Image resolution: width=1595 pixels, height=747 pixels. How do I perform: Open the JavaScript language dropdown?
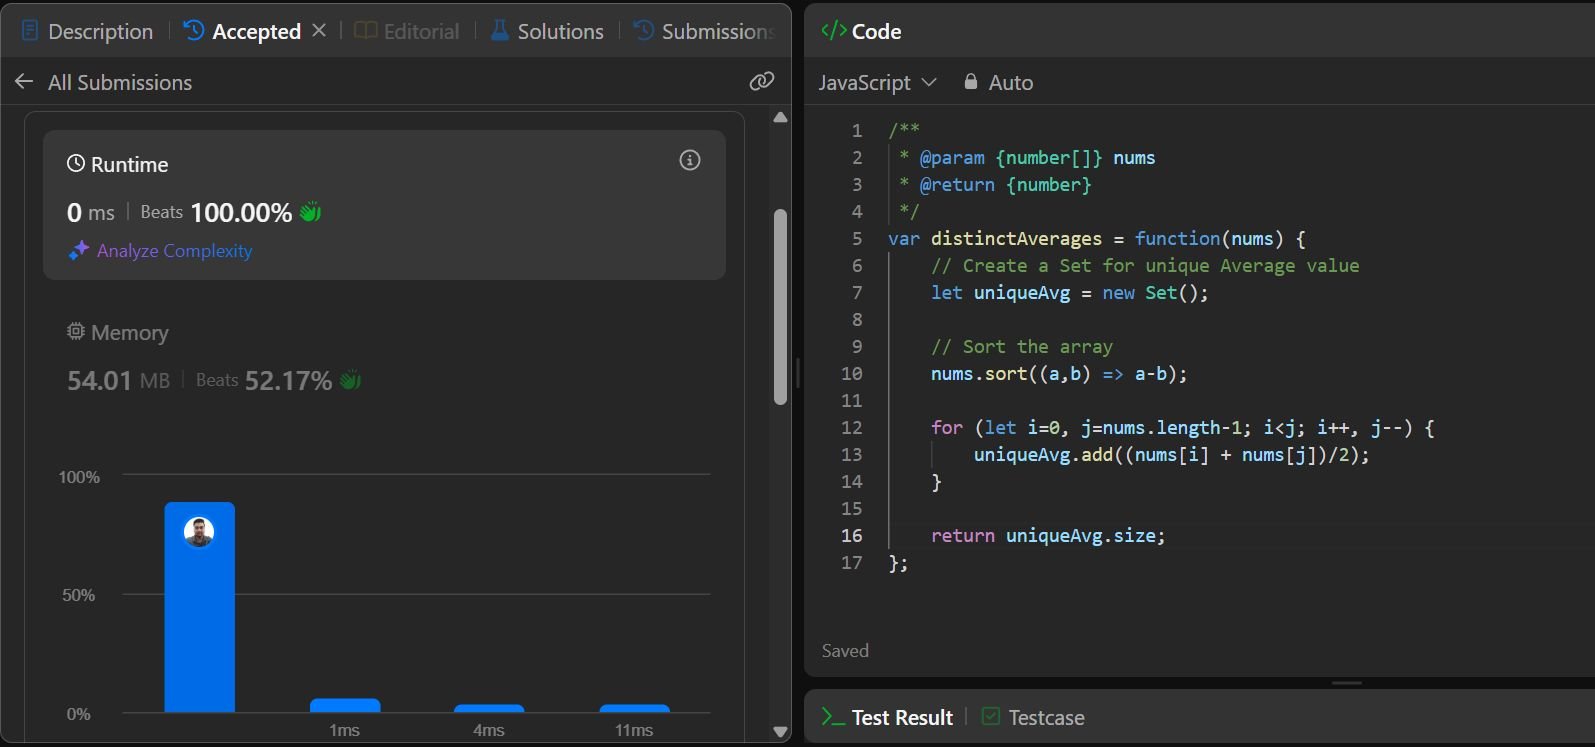[877, 82]
